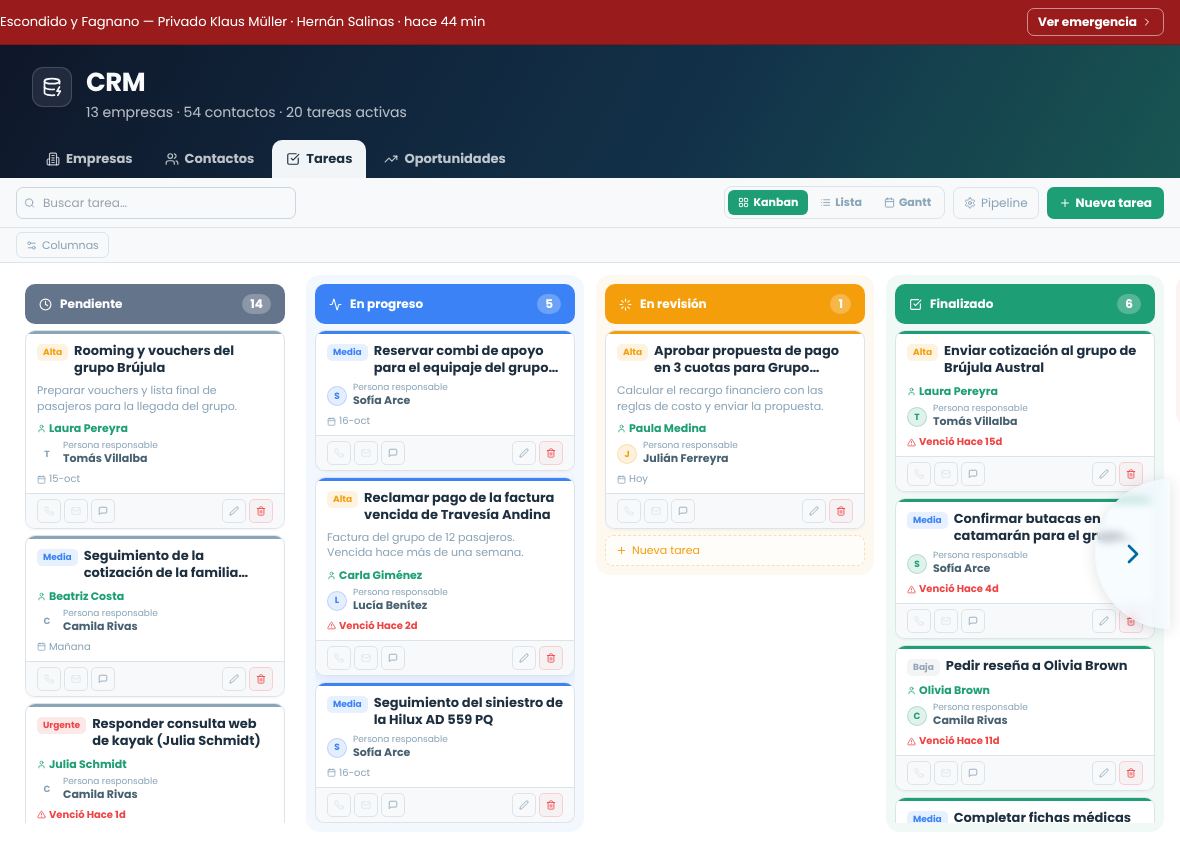The width and height of the screenshot is (1180, 844).
Task: Delete the Rooming y vouchers task
Action: [261, 511]
